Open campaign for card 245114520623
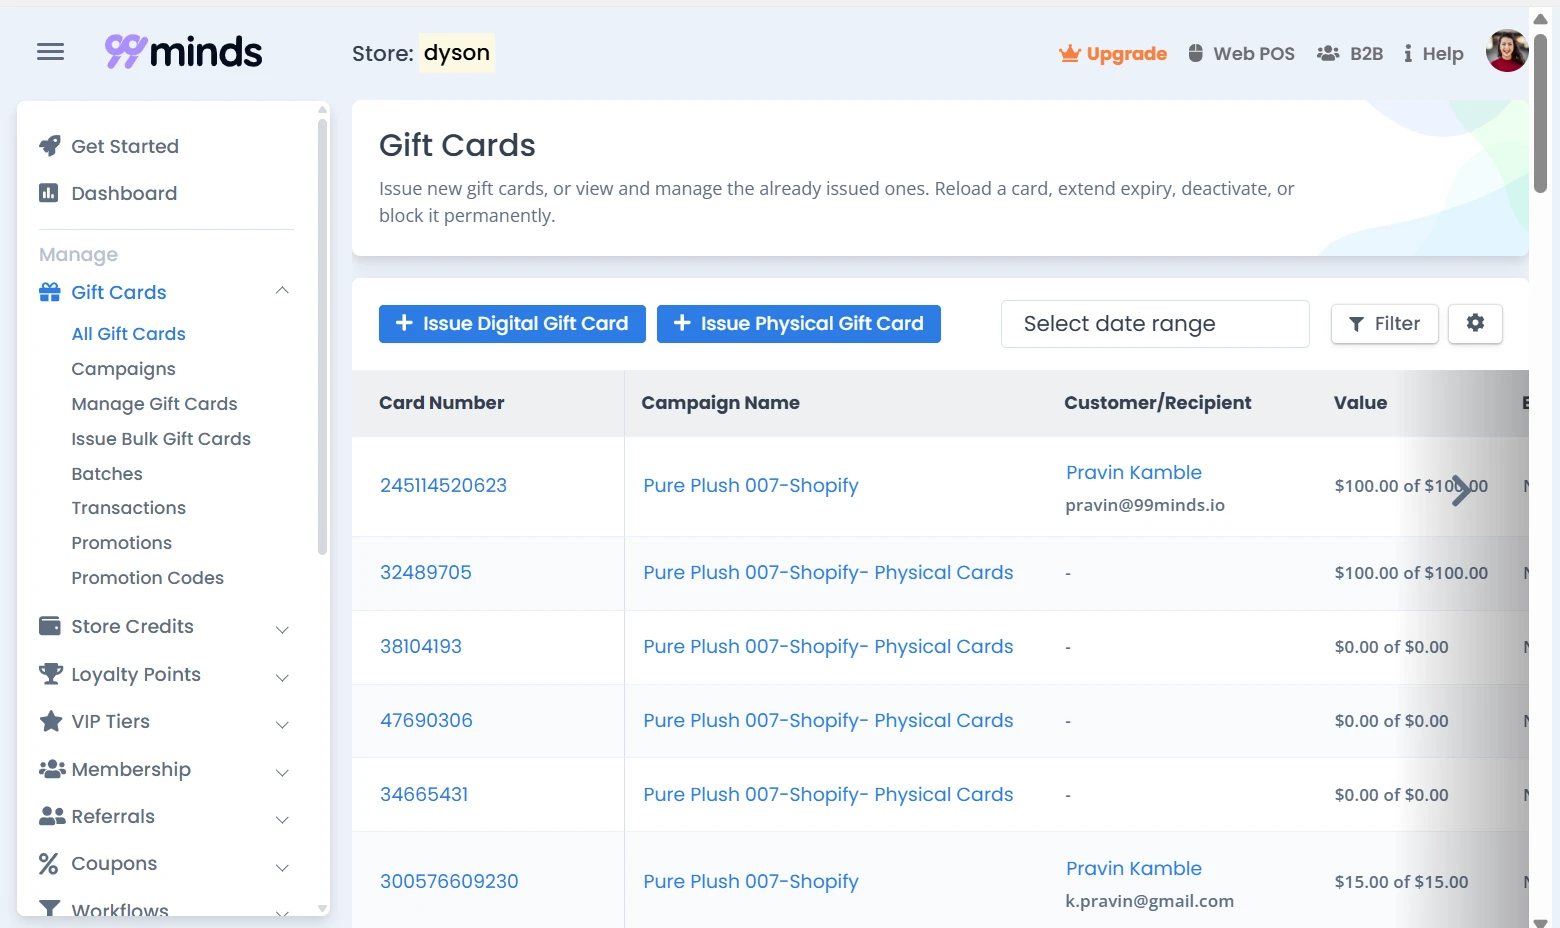 [x=751, y=485]
